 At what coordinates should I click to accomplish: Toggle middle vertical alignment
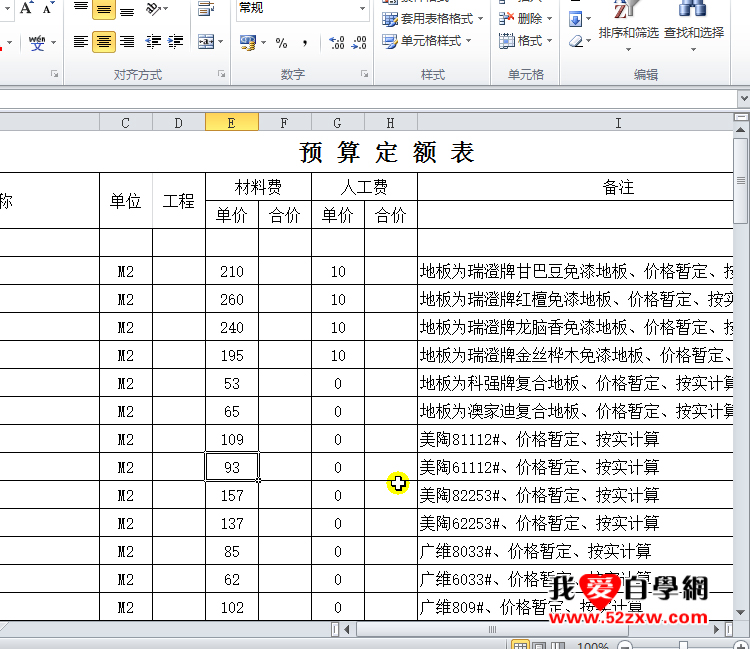click(104, 9)
